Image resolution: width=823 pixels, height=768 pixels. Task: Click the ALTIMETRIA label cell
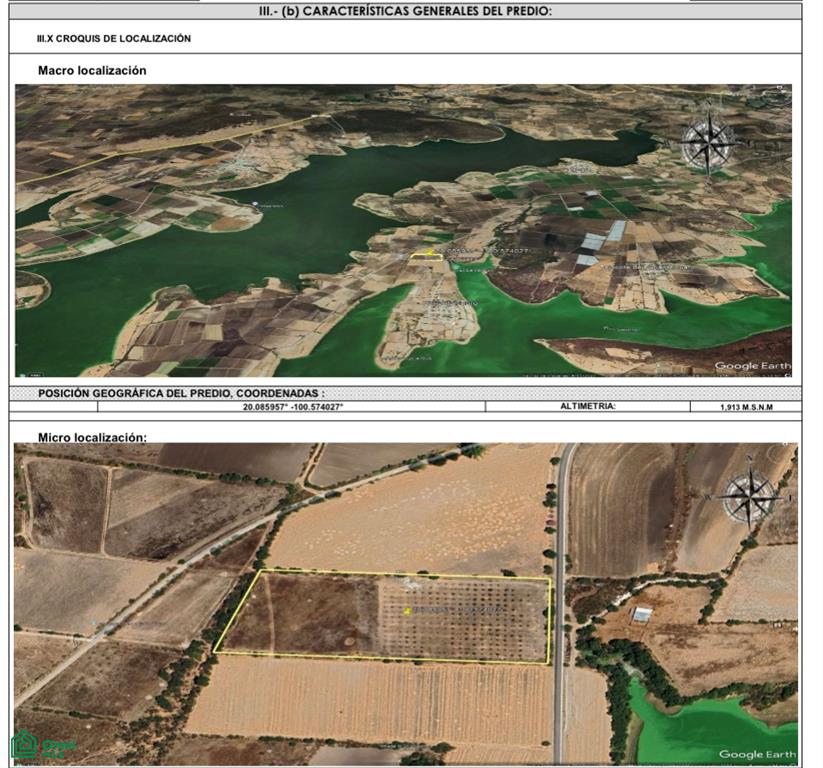coord(587,406)
